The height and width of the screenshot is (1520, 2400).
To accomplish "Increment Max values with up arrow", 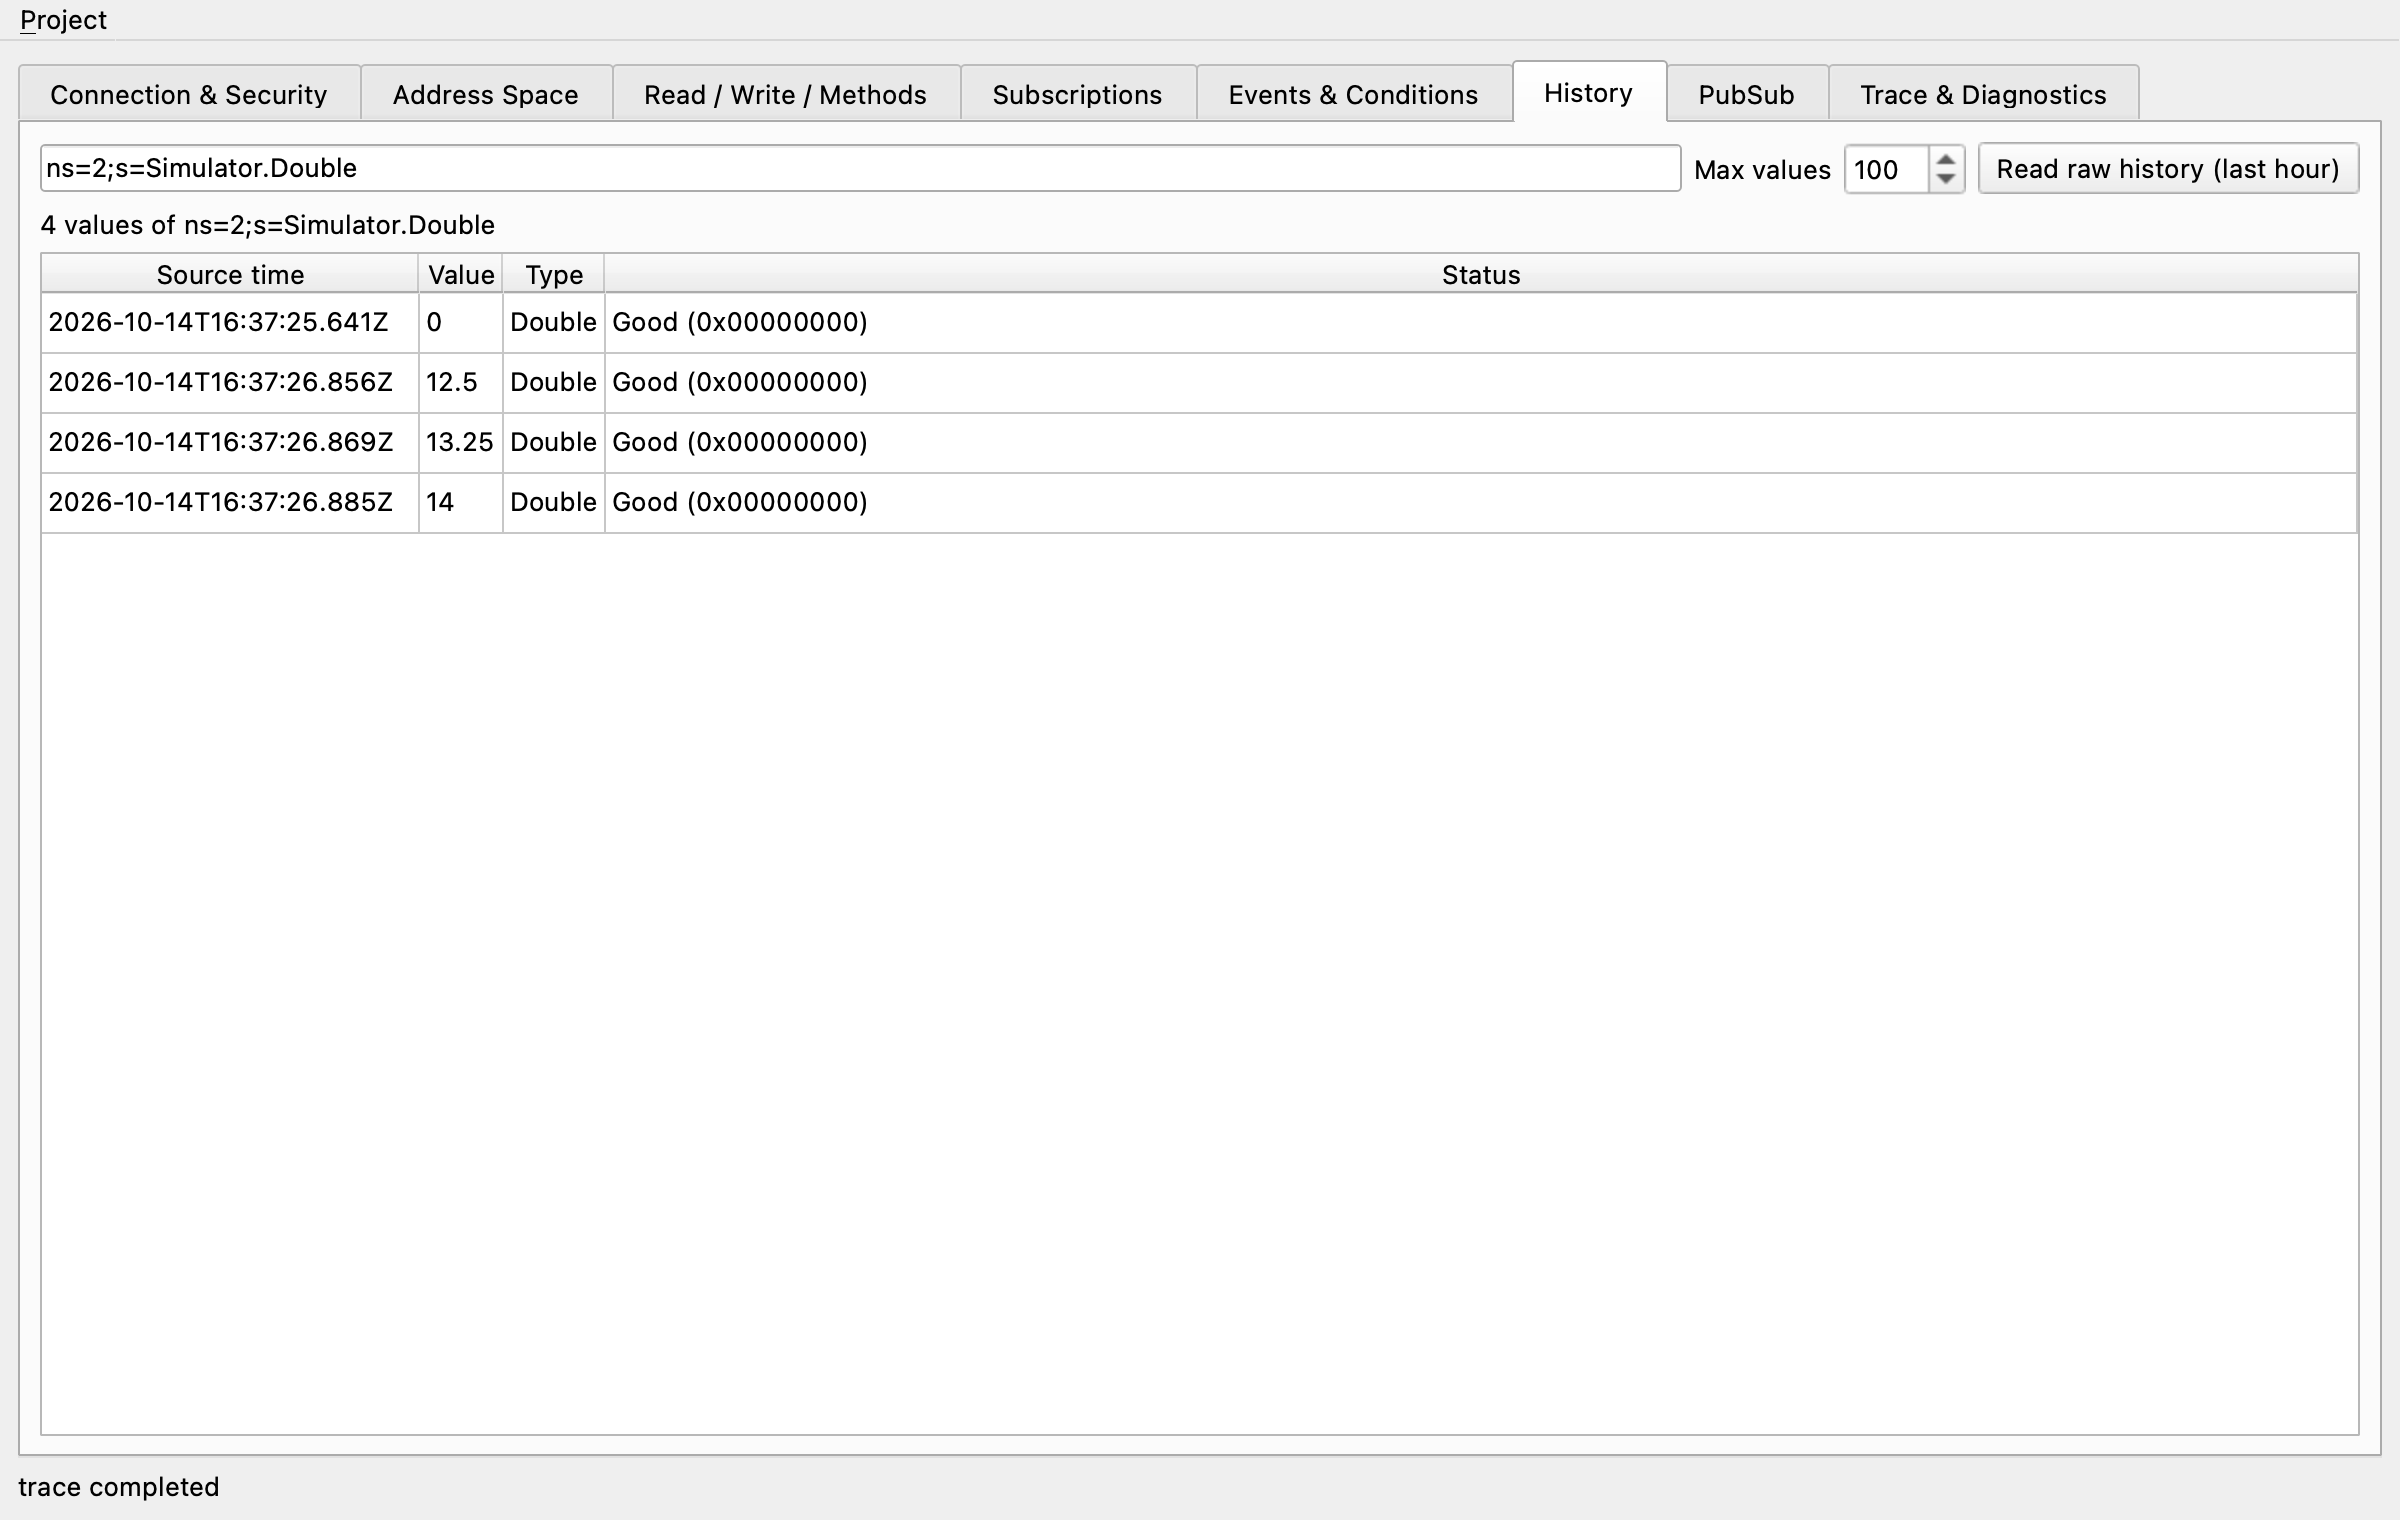I will (x=1946, y=159).
